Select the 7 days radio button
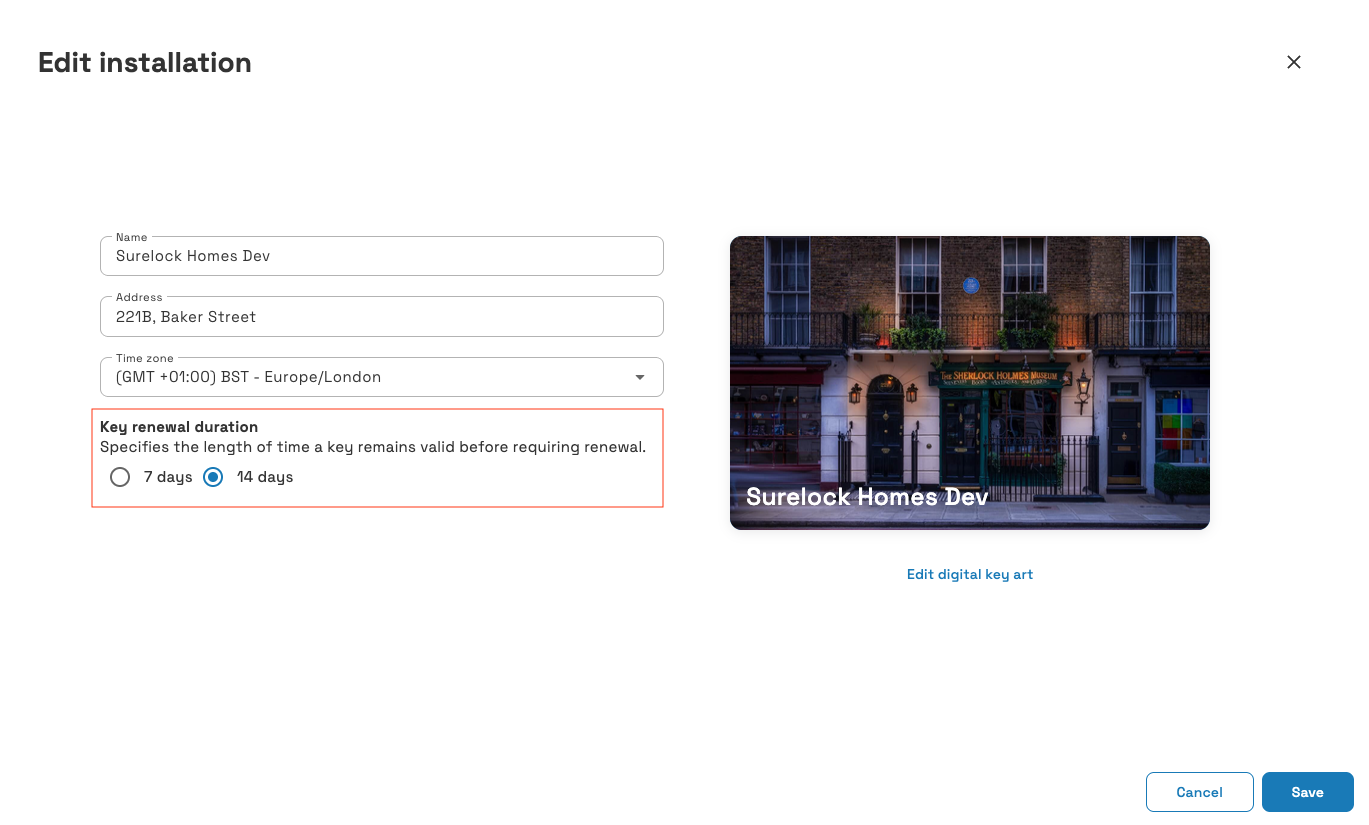This screenshot has width=1369, height=825. [x=120, y=477]
